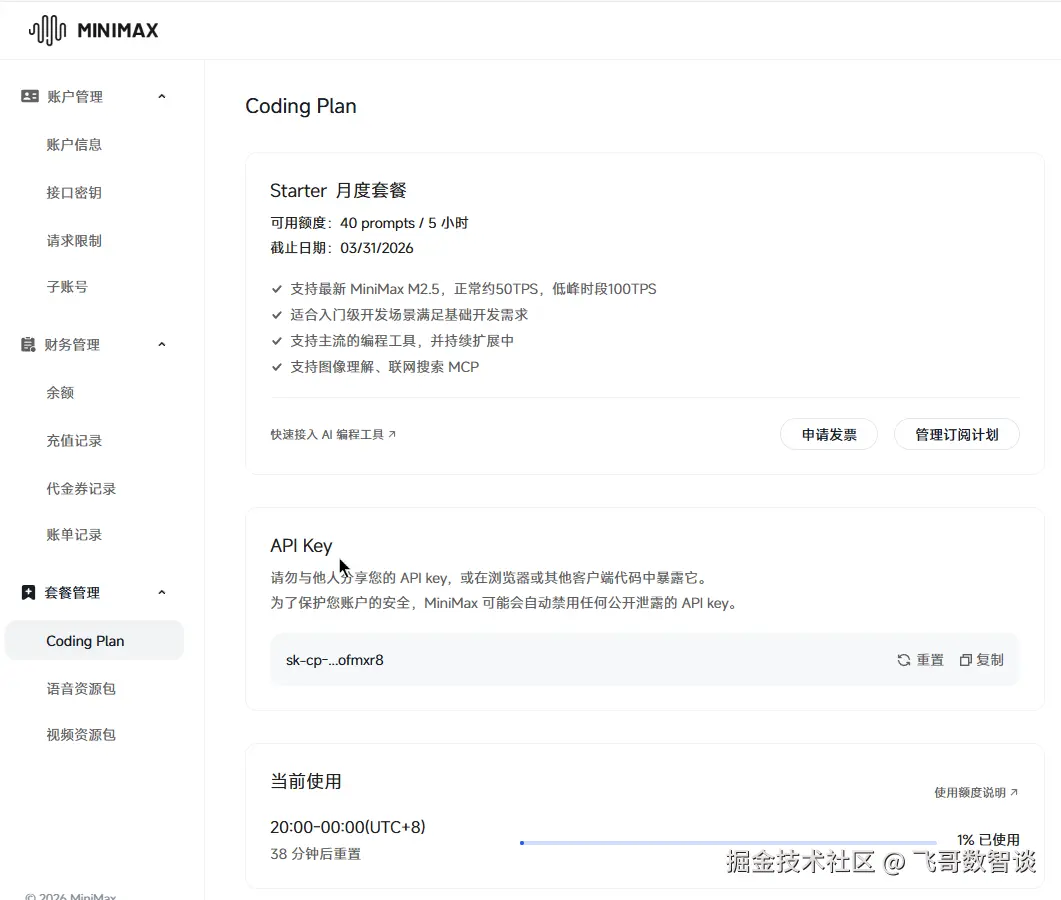Open 代金券记录 page
The height and width of the screenshot is (900, 1061).
(81, 489)
